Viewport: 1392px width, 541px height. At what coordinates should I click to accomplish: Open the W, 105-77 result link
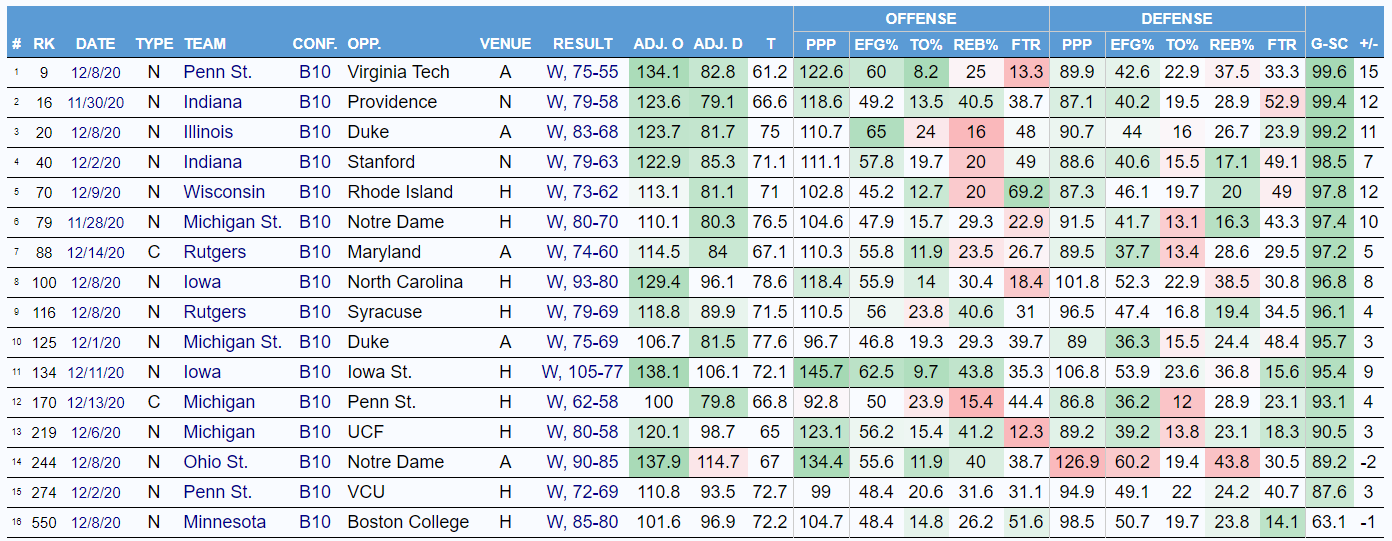tap(582, 372)
